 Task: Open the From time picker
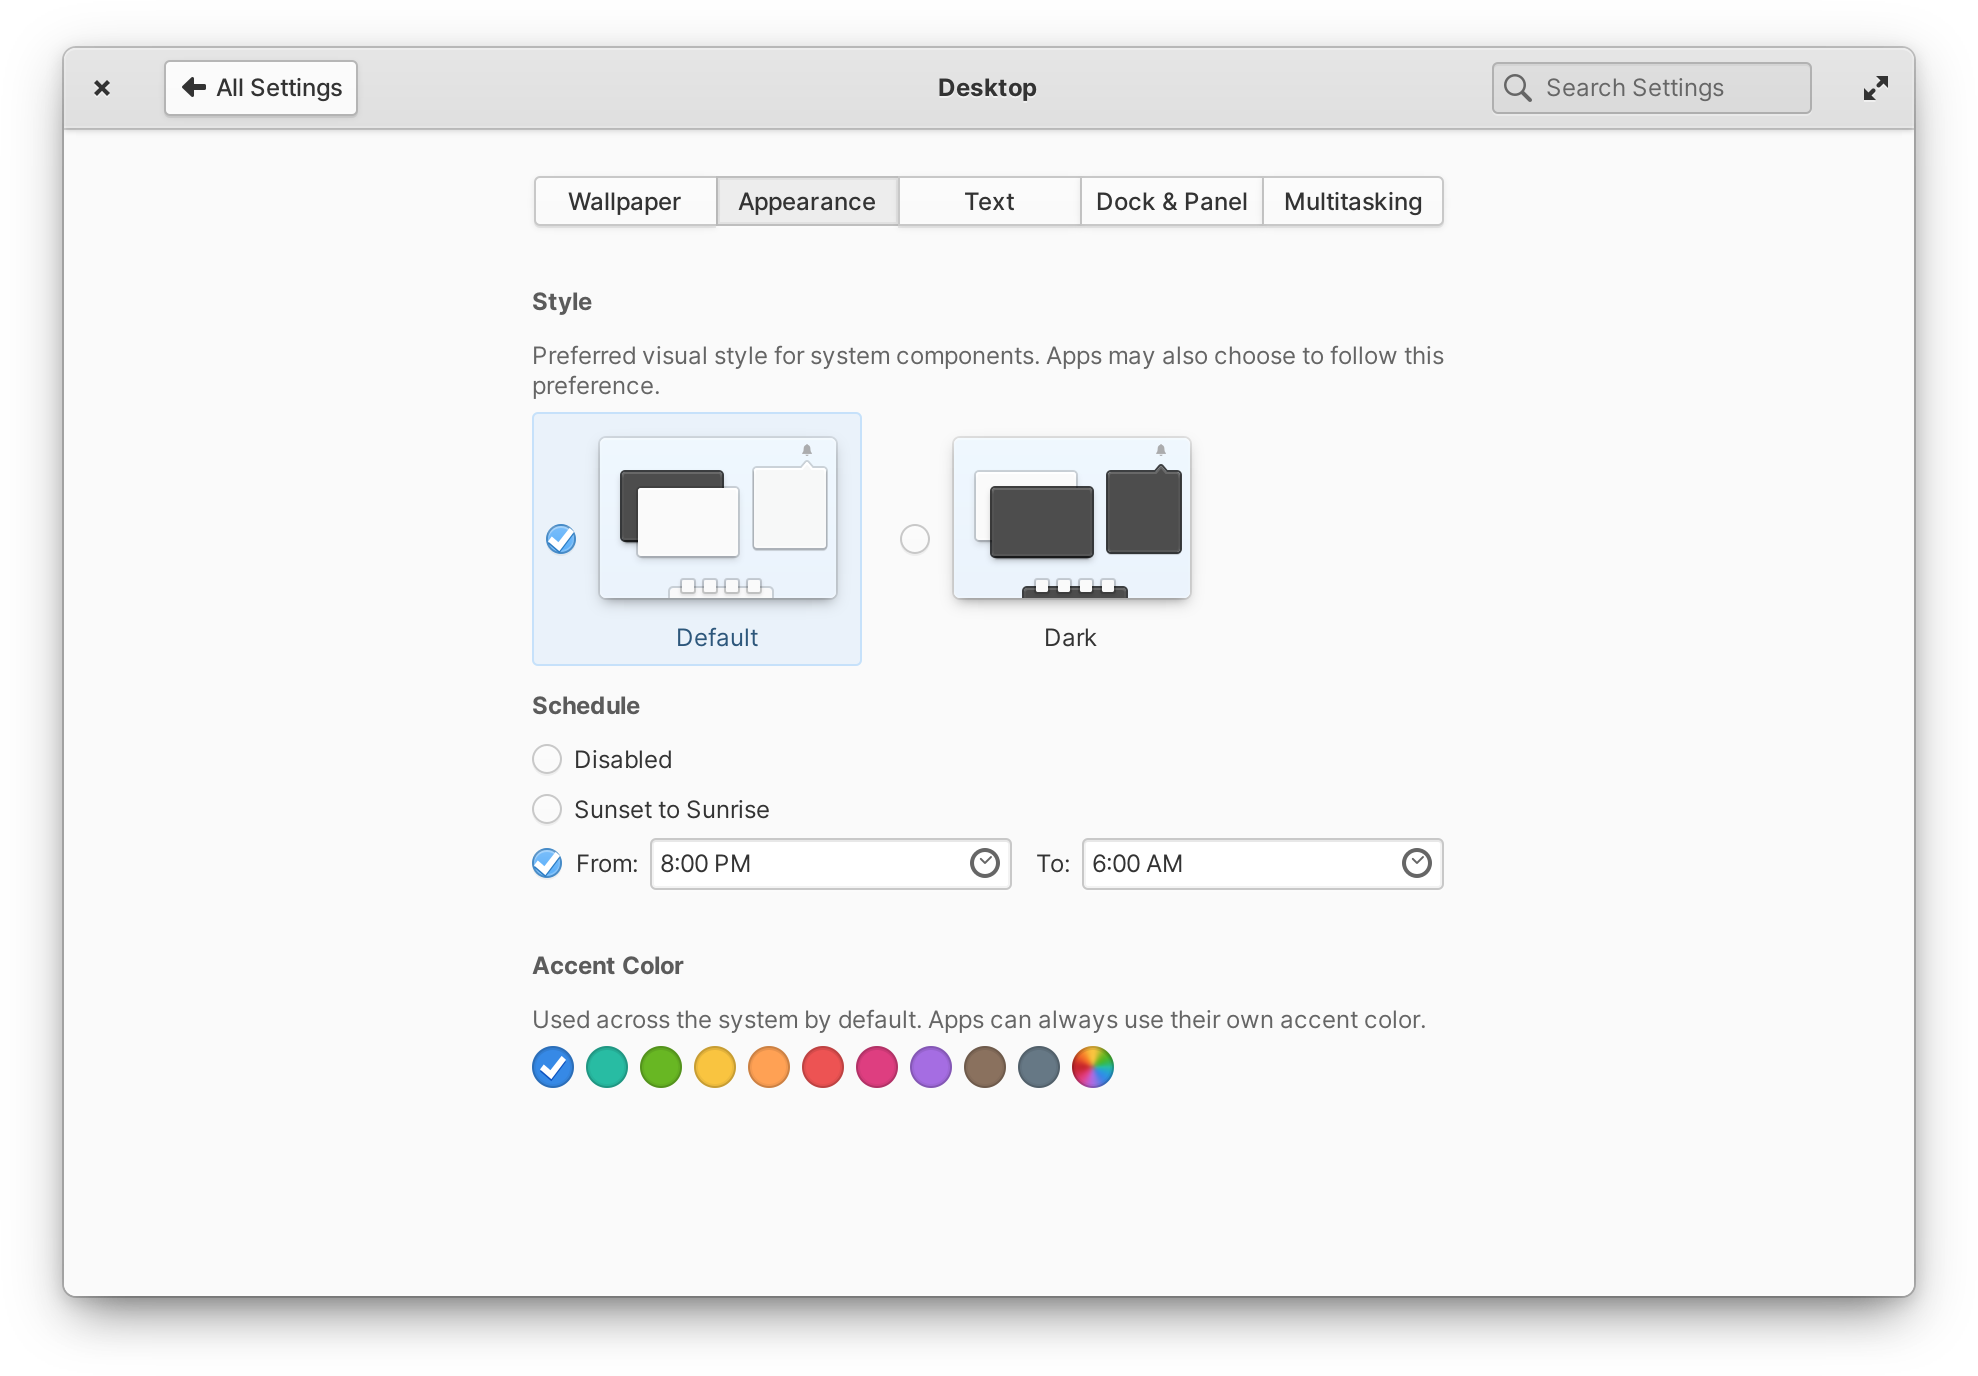[x=984, y=863]
